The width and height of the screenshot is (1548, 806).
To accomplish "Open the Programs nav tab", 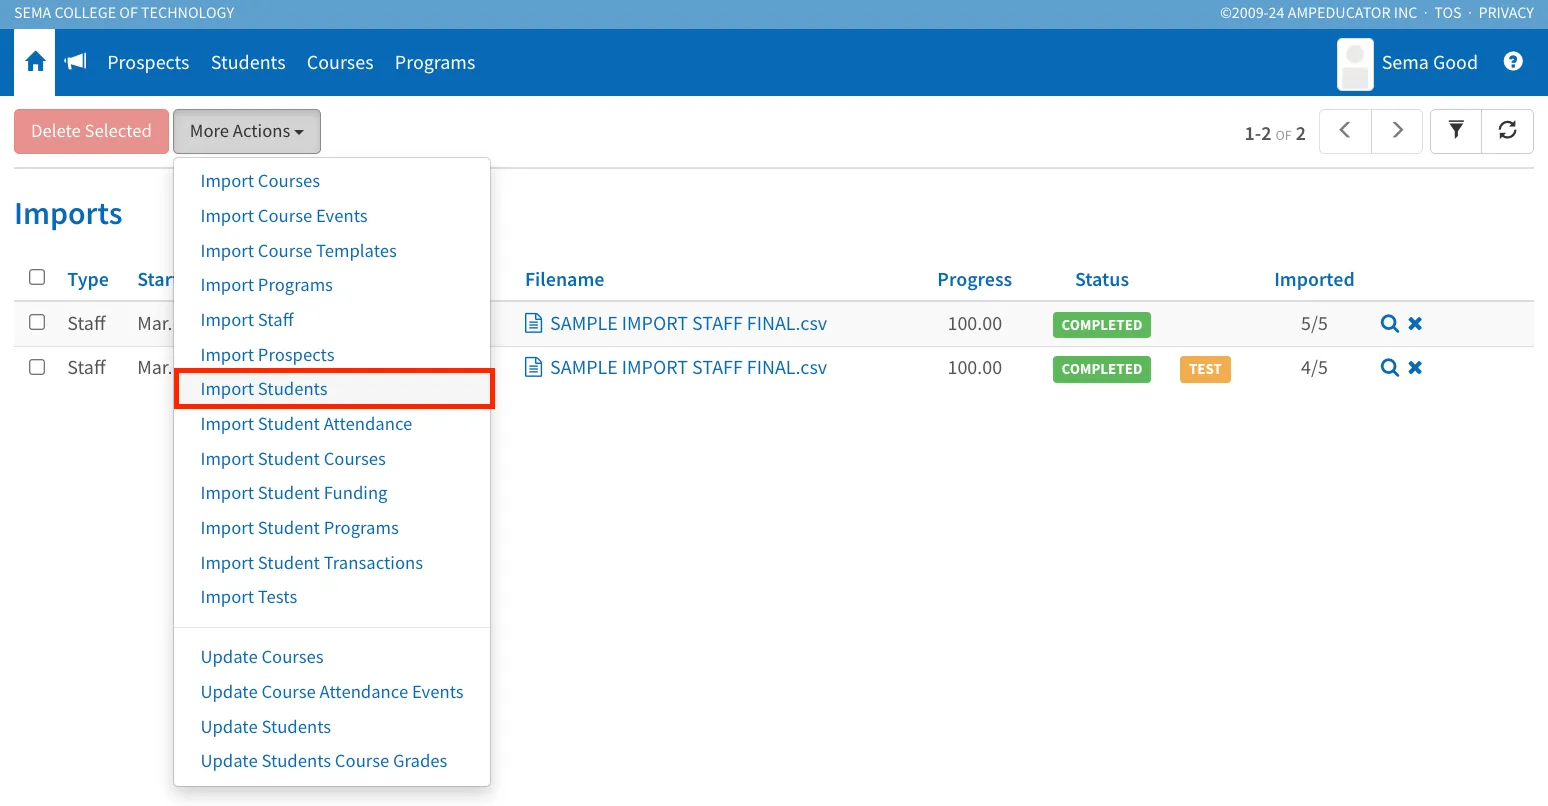I will (x=435, y=62).
